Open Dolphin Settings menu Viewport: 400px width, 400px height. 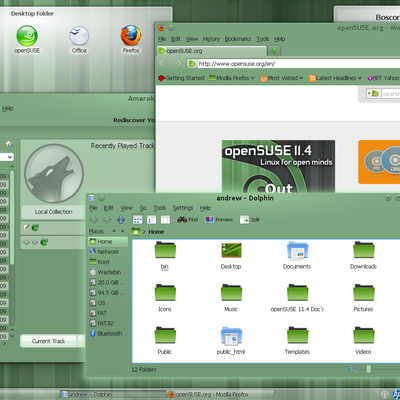pos(183,208)
